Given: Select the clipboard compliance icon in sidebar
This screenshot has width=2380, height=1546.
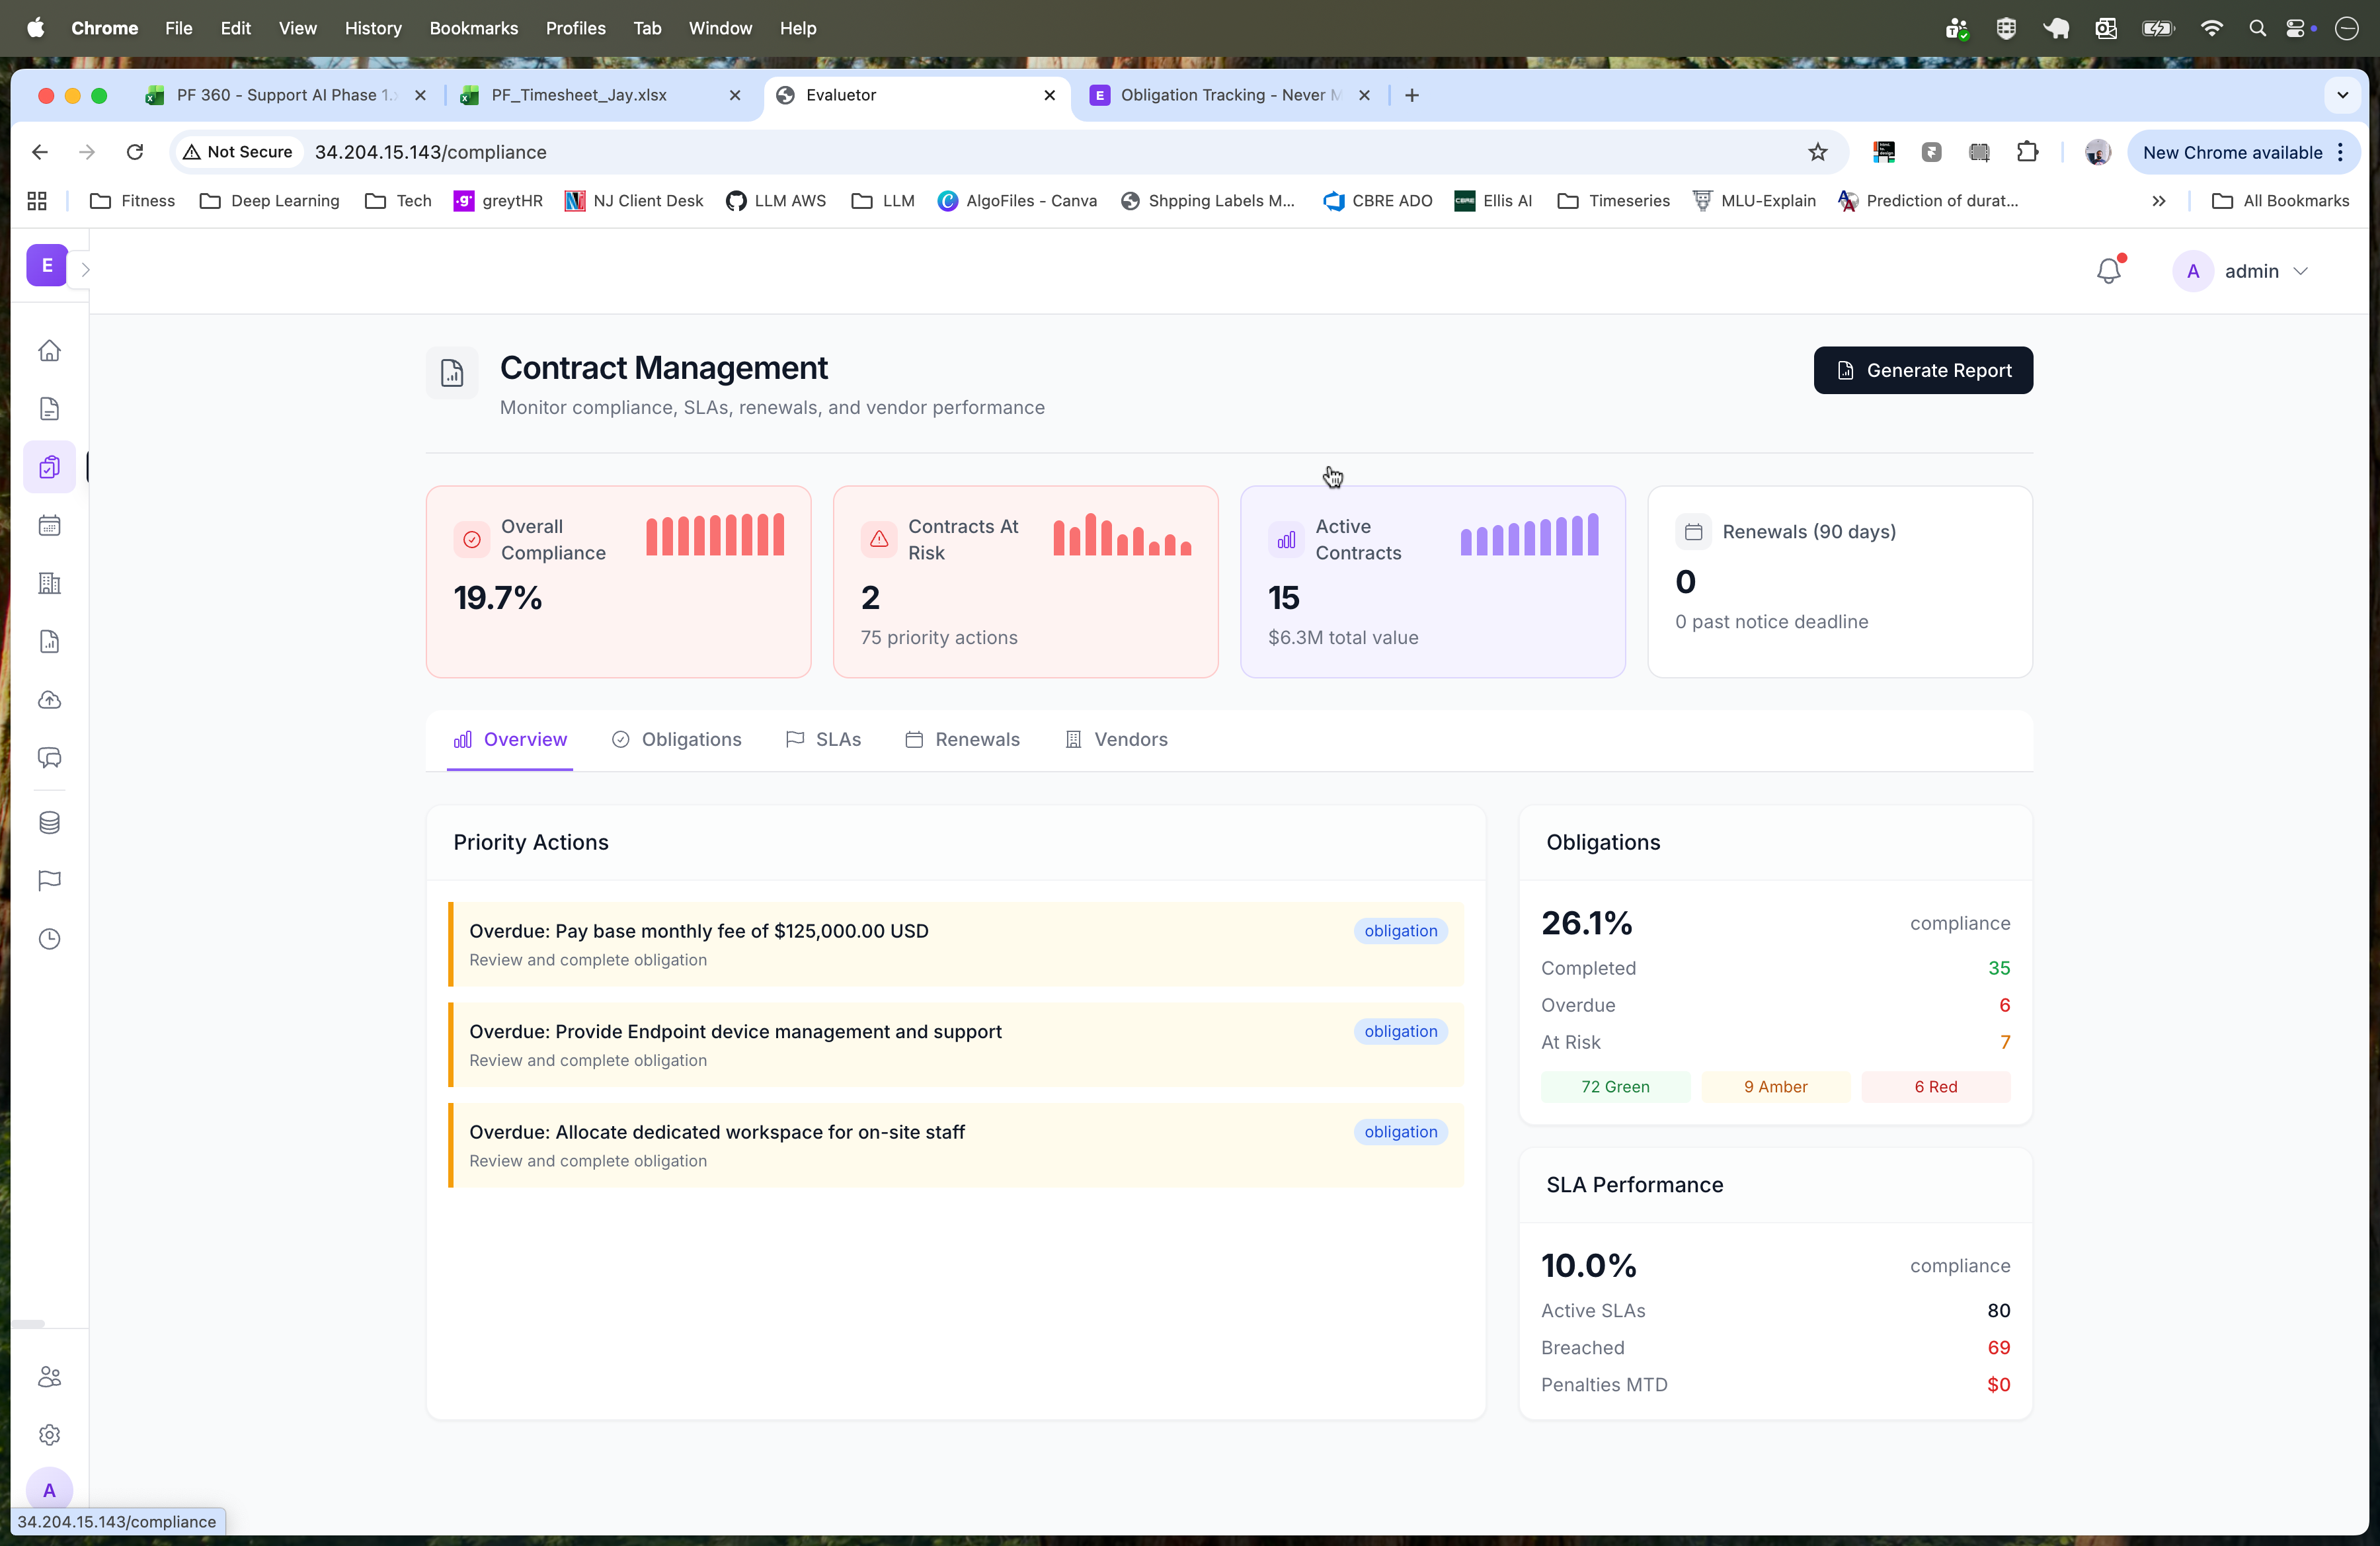Looking at the screenshot, I should (49, 466).
